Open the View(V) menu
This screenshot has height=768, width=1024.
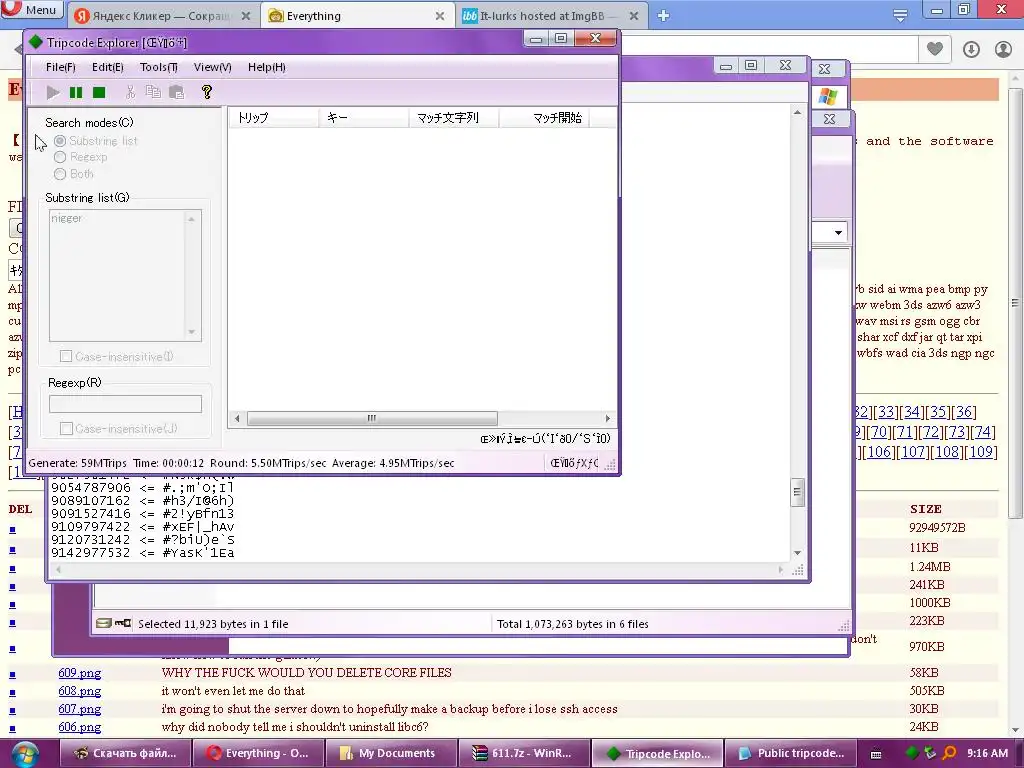click(213, 67)
